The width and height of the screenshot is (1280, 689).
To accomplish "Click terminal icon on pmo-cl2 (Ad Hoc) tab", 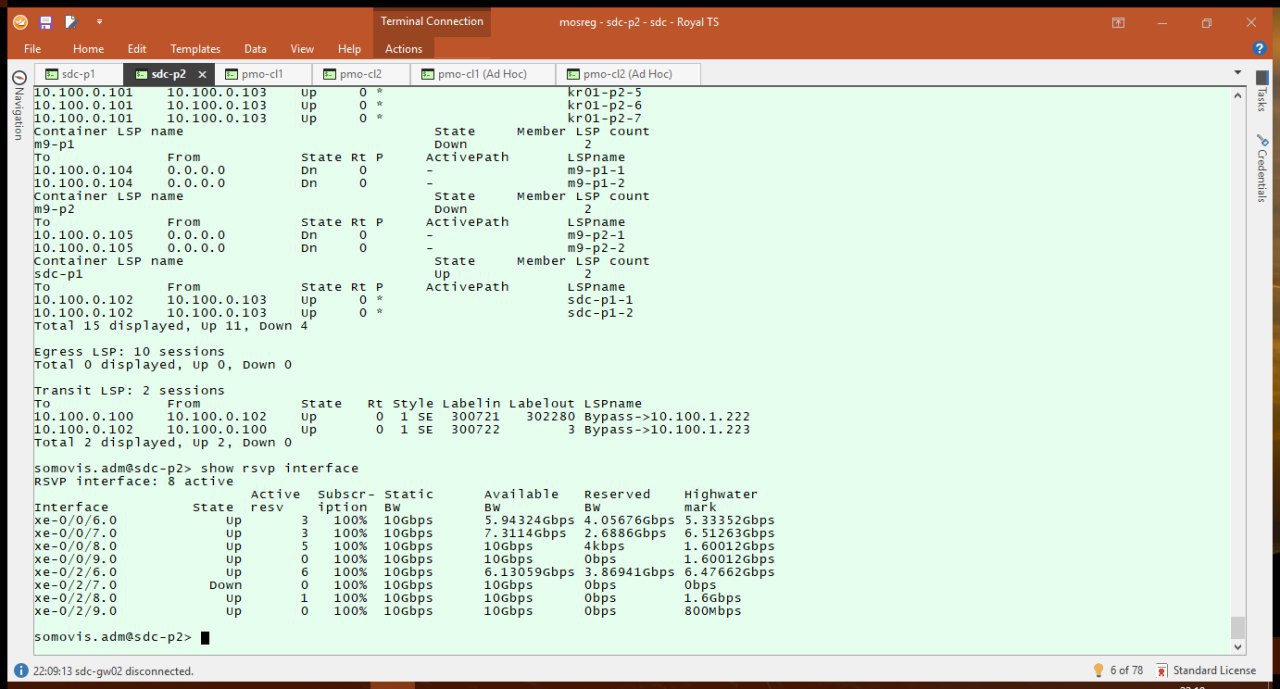I will (573, 74).
